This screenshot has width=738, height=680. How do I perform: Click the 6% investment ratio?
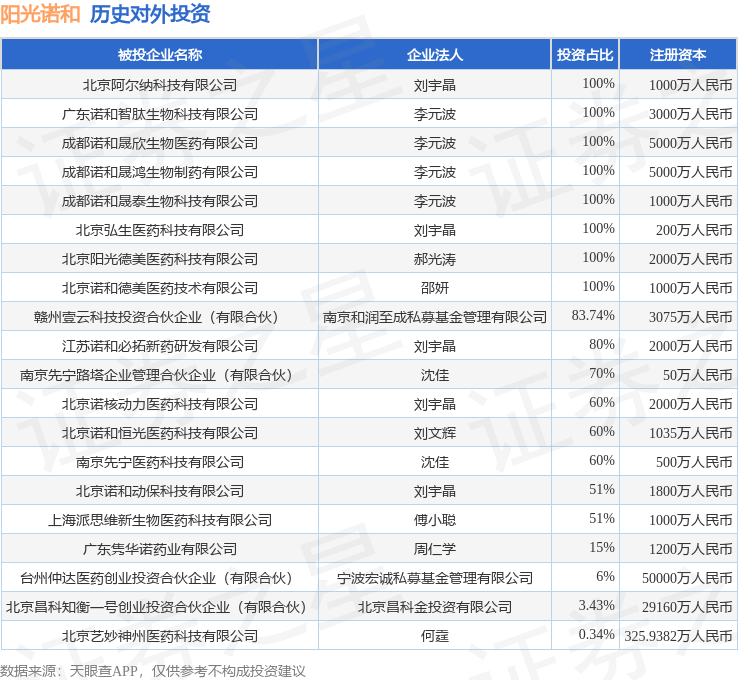point(605,576)
